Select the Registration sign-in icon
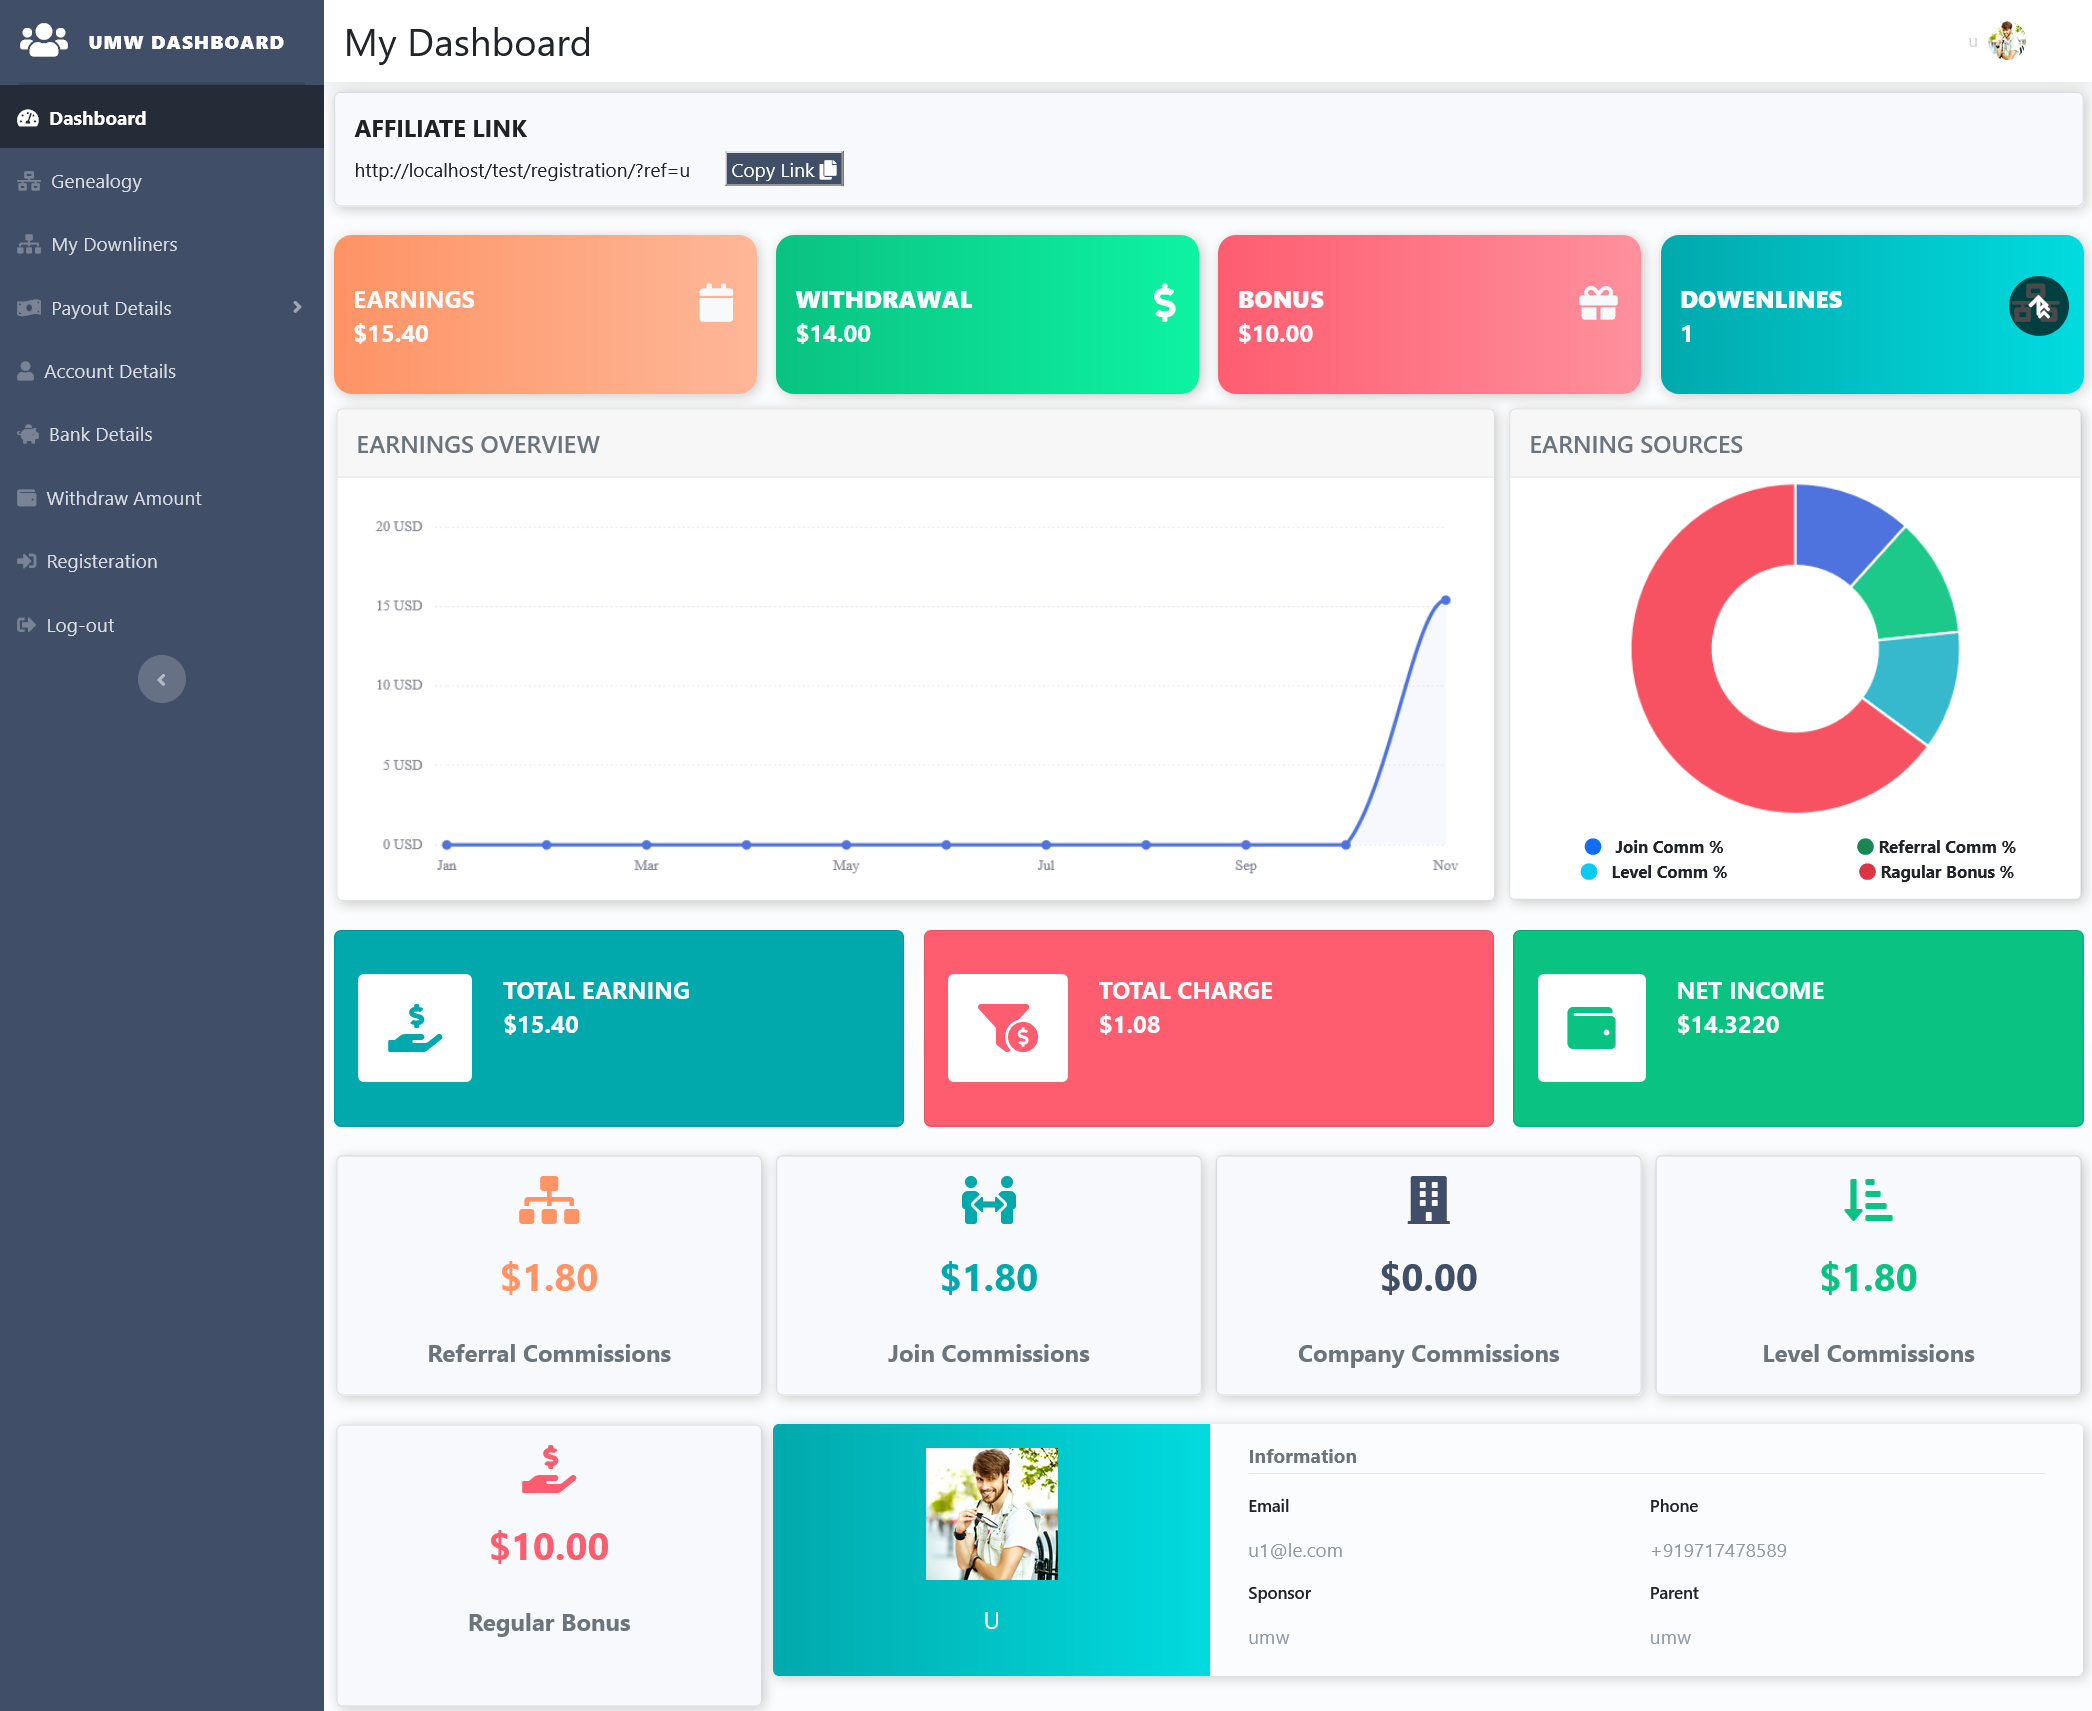 (28, 561)
